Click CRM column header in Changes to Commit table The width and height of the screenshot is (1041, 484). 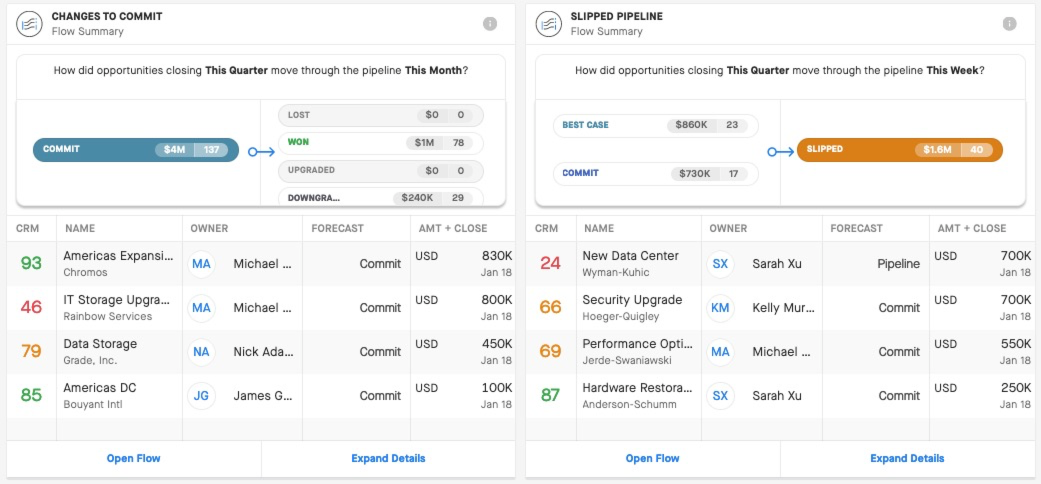click(x=27, y=228)
